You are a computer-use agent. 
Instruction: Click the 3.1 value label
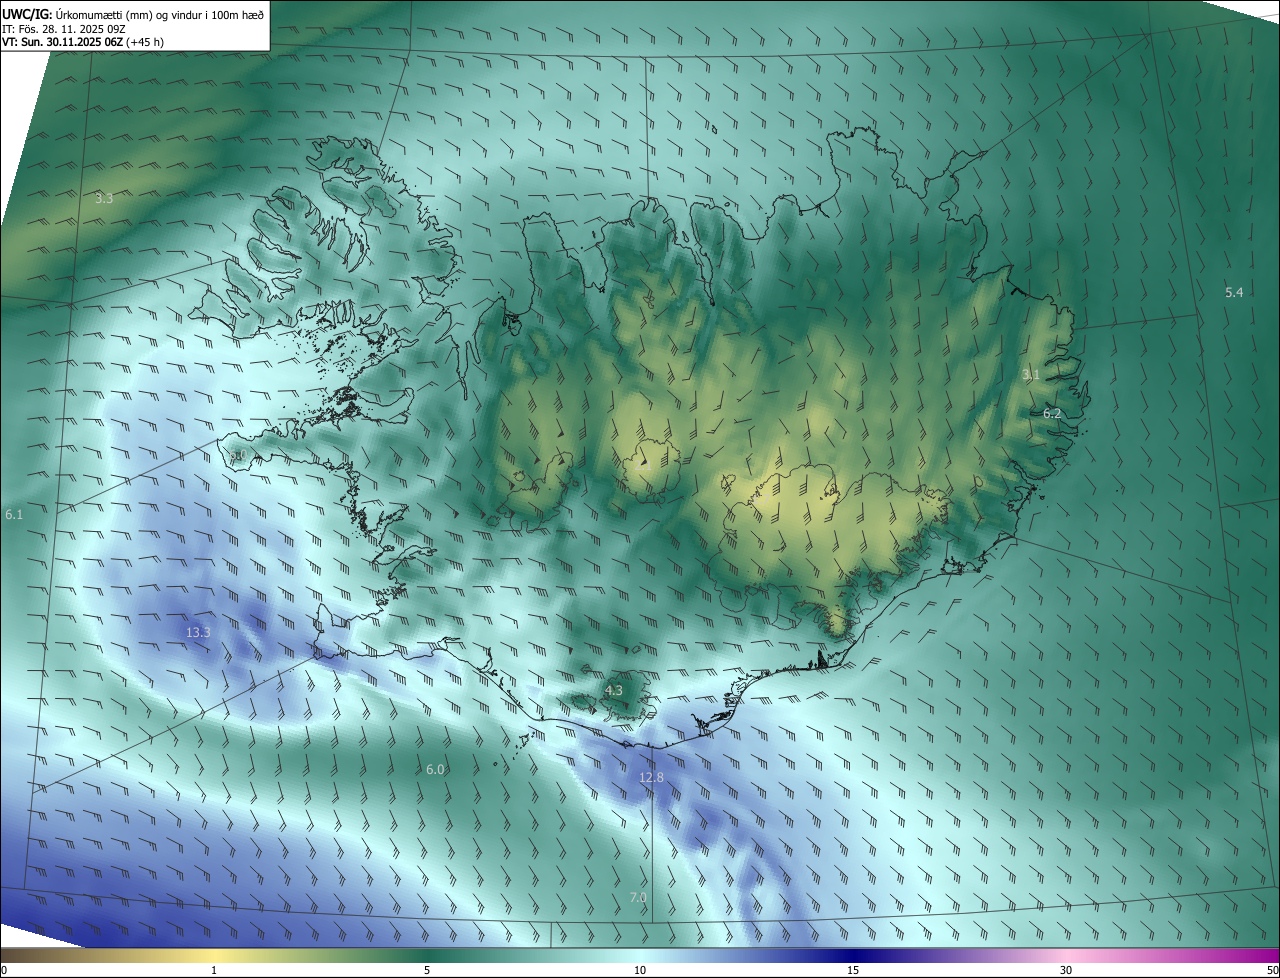[x=1031, y=374]
